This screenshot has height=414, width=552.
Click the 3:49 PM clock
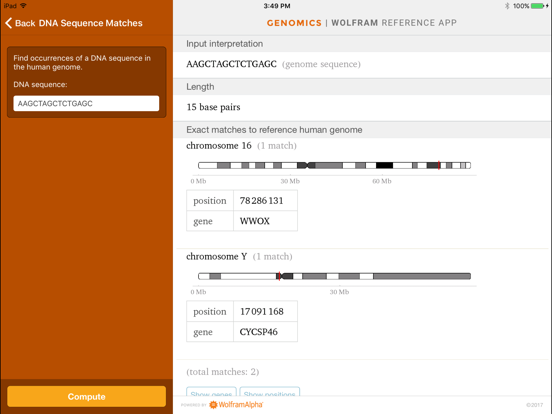click(277, 6)
